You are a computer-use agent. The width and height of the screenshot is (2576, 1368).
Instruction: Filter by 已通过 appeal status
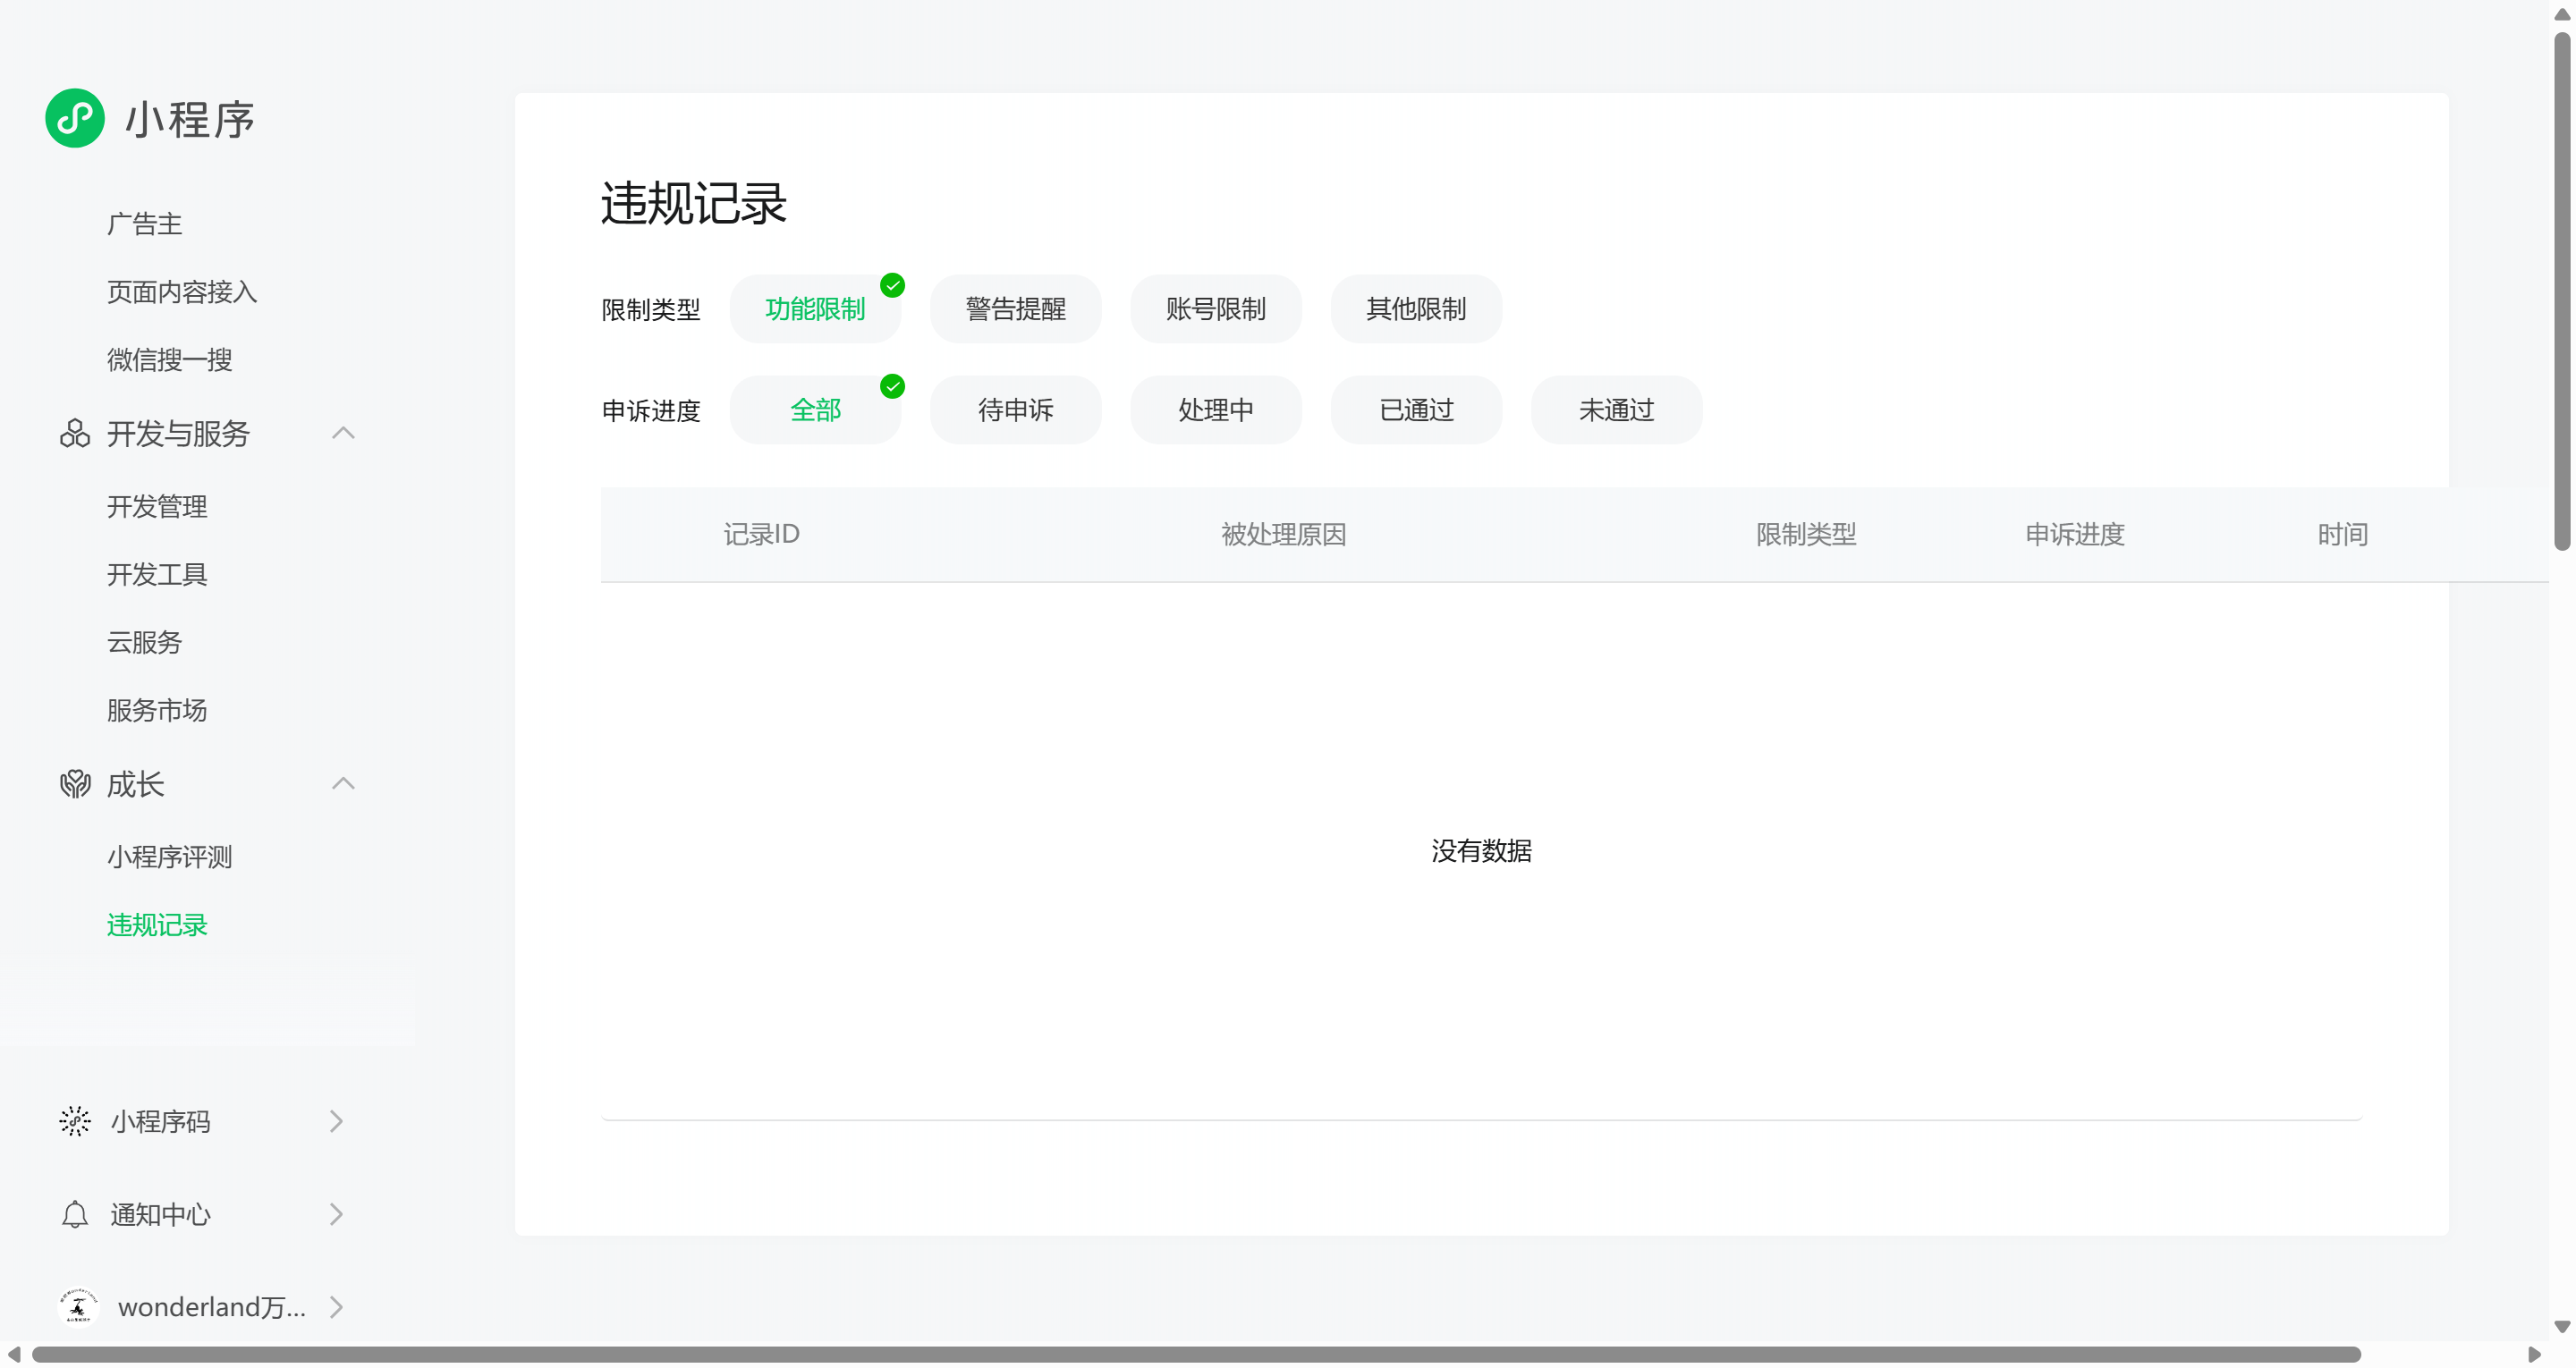1415,410
